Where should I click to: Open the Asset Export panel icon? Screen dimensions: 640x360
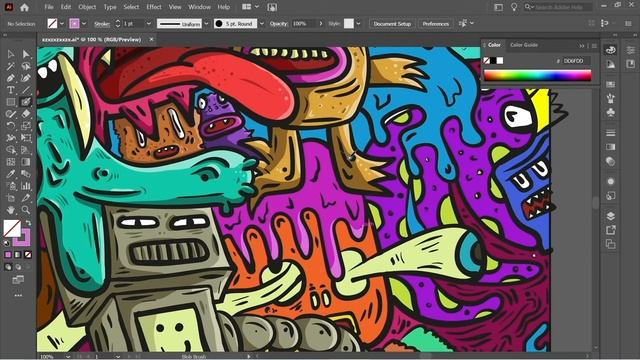pos(611,230)
